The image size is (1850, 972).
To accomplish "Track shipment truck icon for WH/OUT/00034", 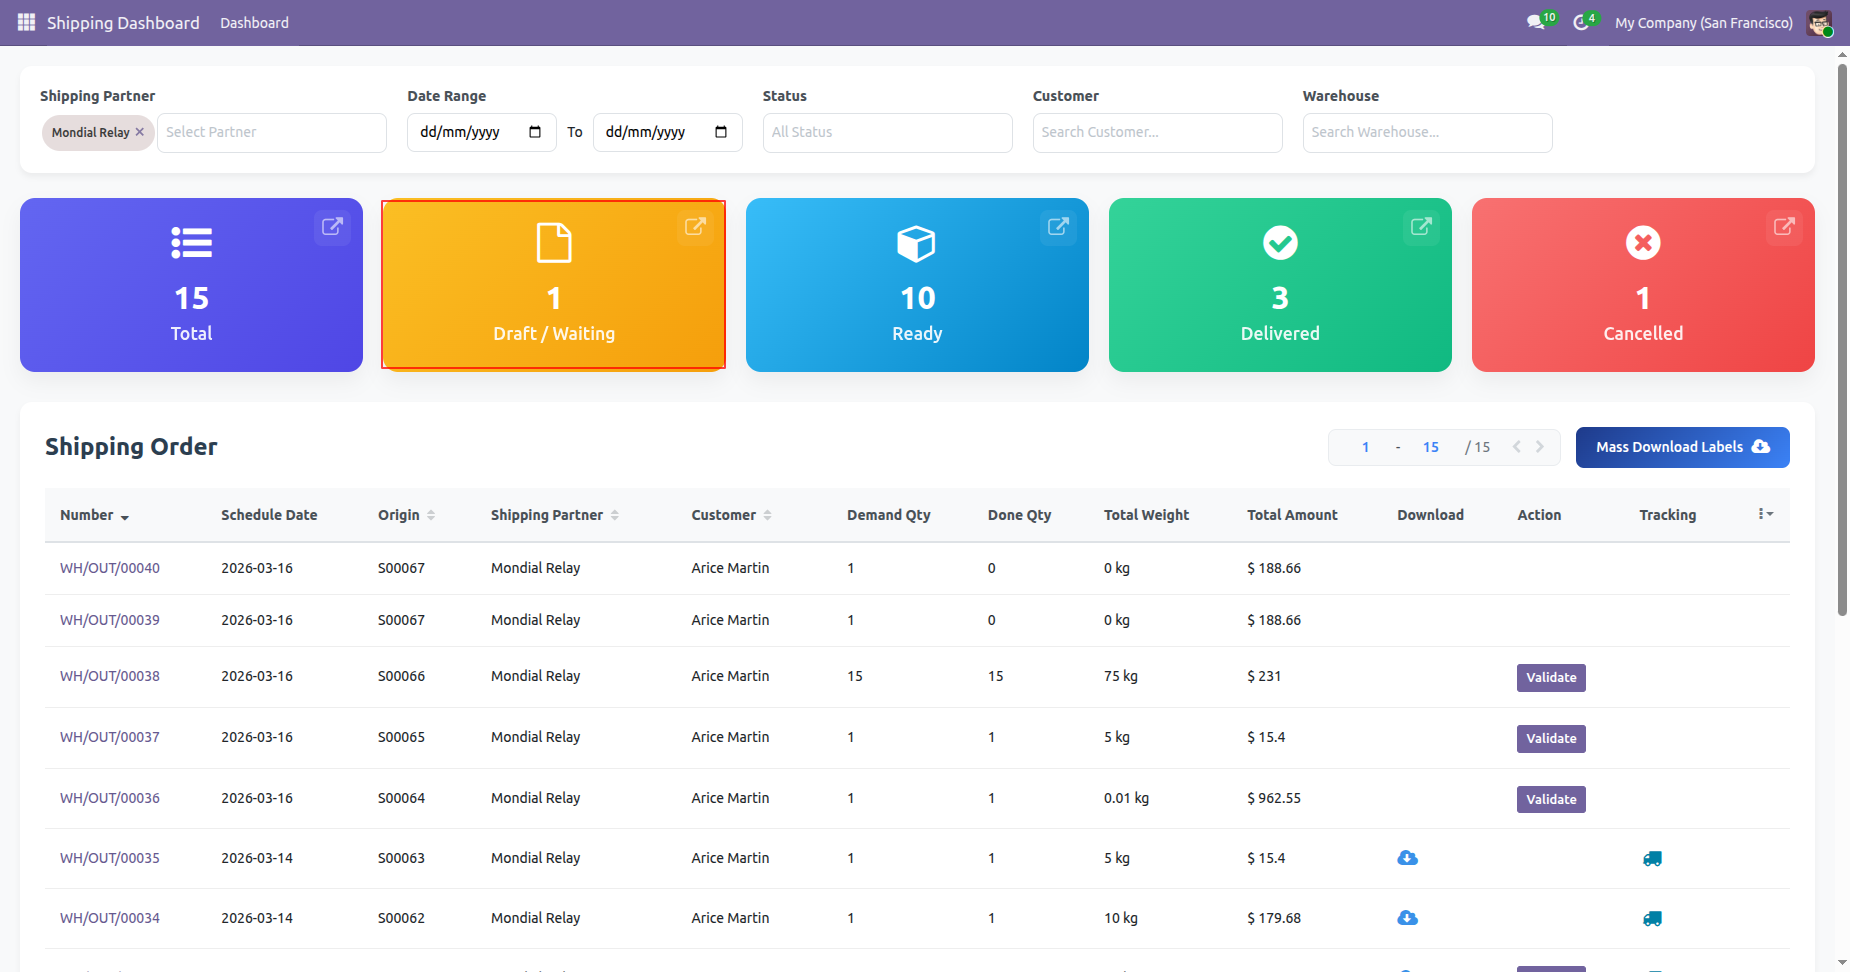I will coord(1652,918).
